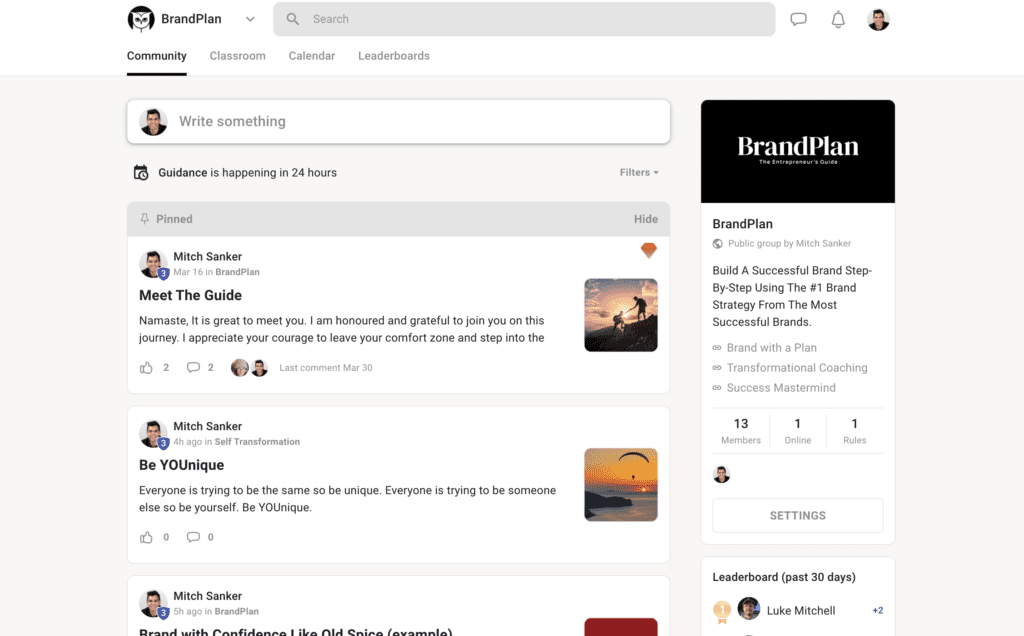Image resolution: width=1024 pixels, height=636 pixels.
Task: Switch to the Calendar tab
Action: click(x=312, y=56)
